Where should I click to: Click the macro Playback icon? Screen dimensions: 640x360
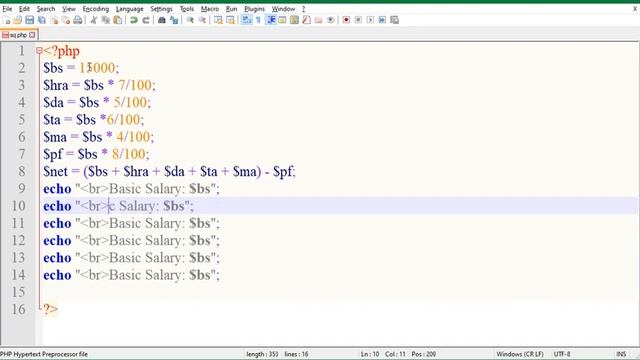(370, 20)
